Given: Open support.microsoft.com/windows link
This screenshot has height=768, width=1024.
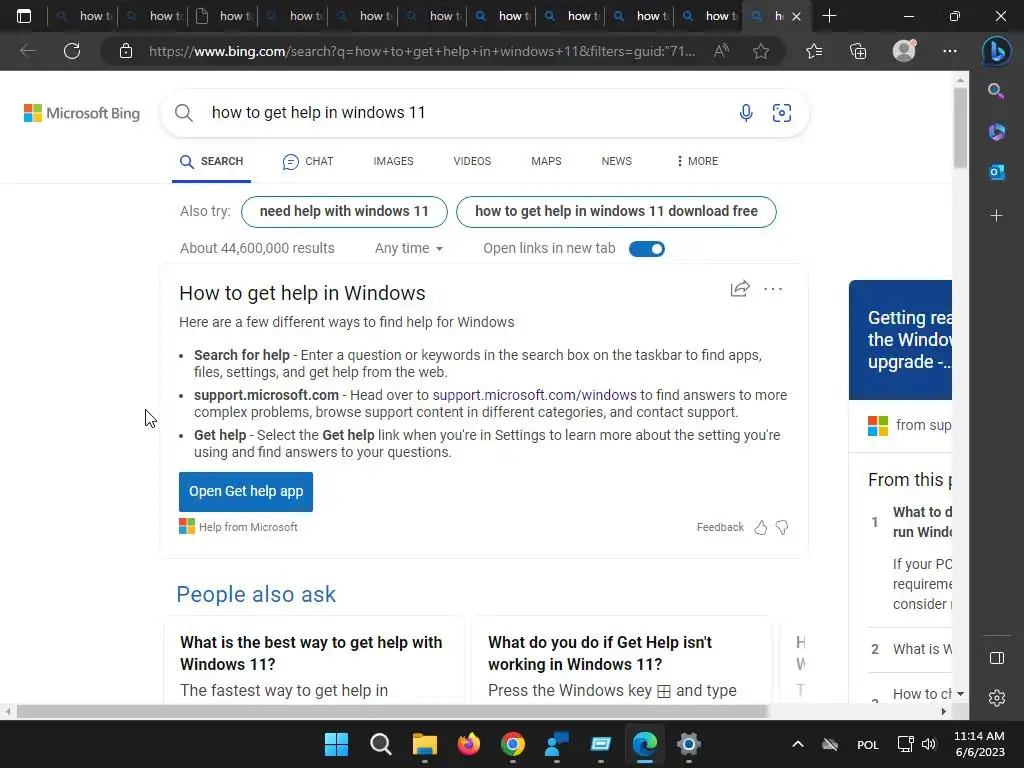Looking at the screenshot, I should tap(534, 395).
